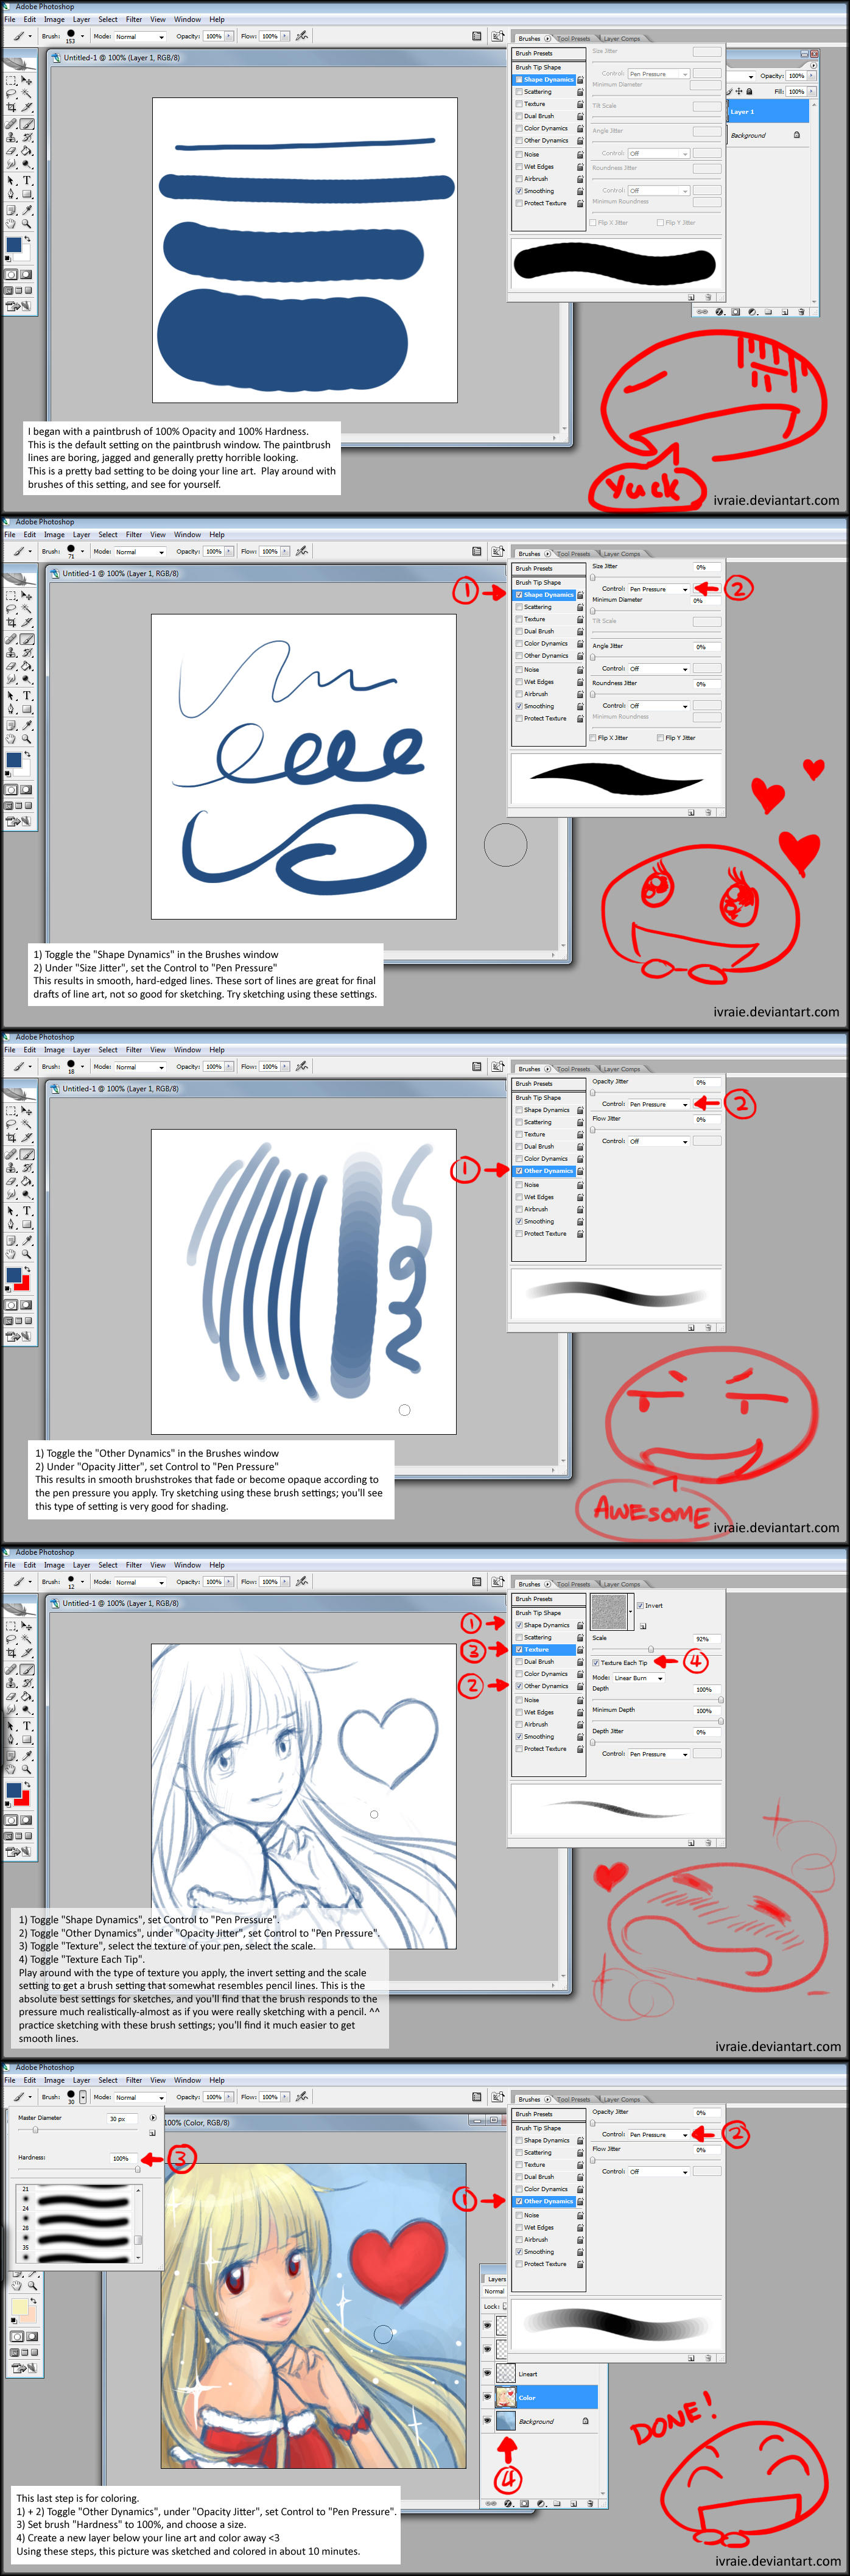The image size is (850, 2576).
Task: Enable the airbrush icon above the swirl-lines canvas
Action: tap(302, 551)
